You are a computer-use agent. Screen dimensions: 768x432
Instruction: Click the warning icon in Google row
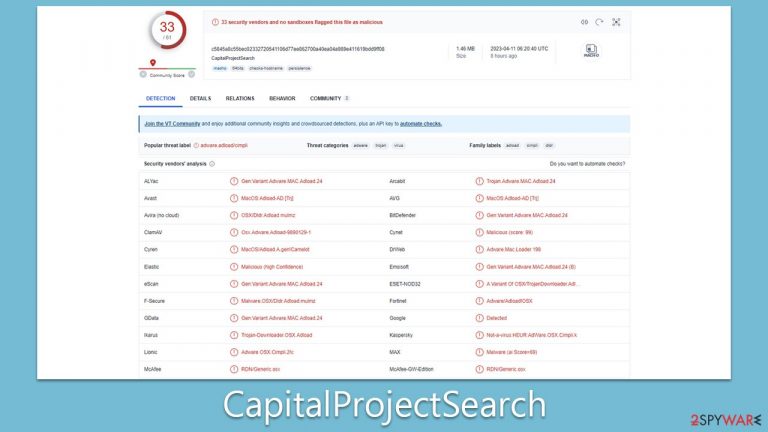[x=480, y=318]
